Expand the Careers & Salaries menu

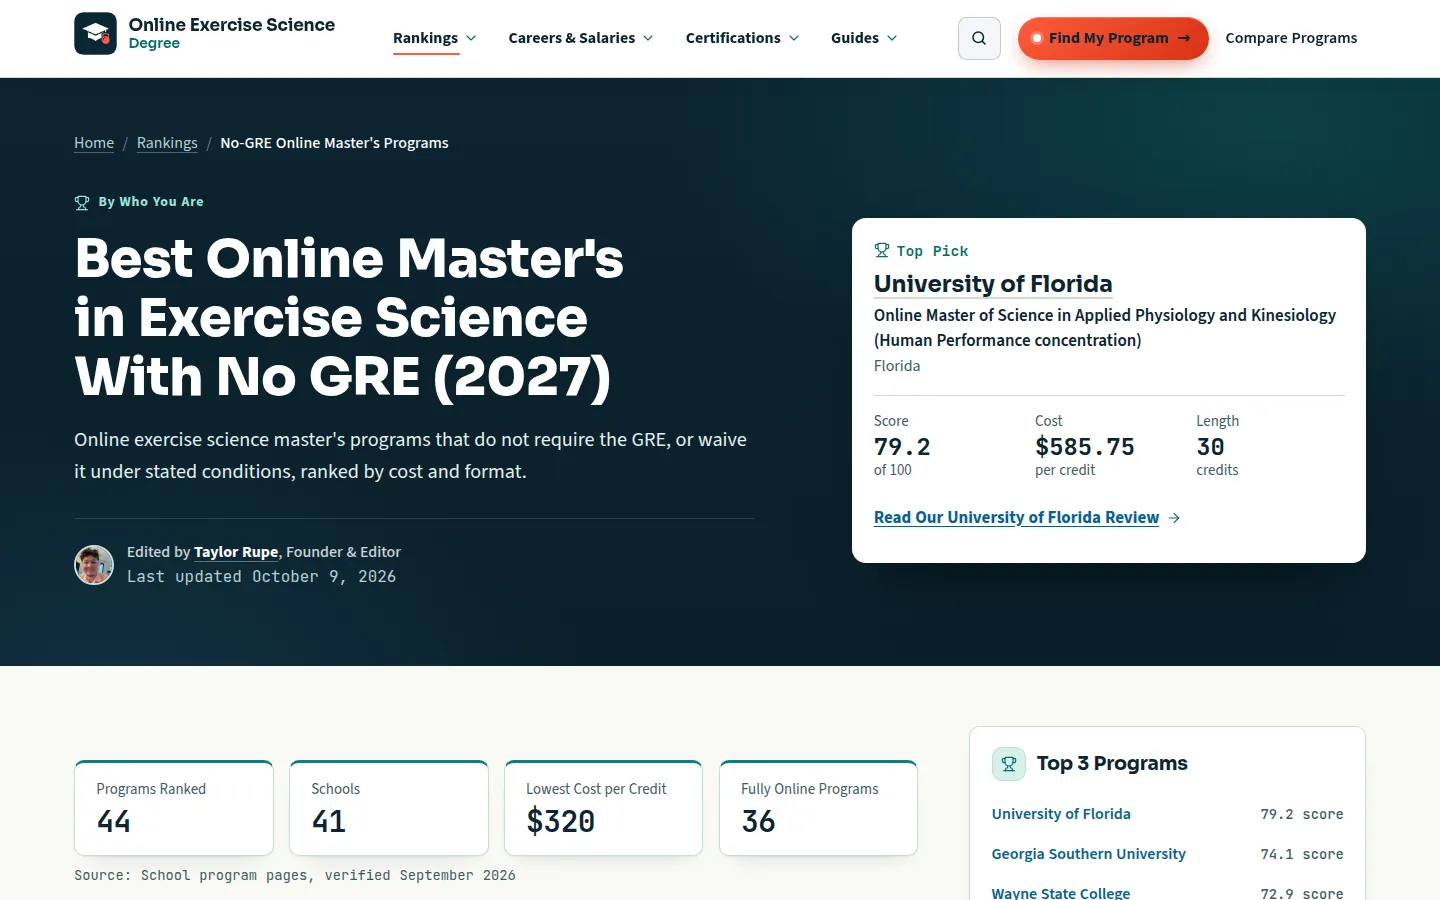tap(581, 38)
